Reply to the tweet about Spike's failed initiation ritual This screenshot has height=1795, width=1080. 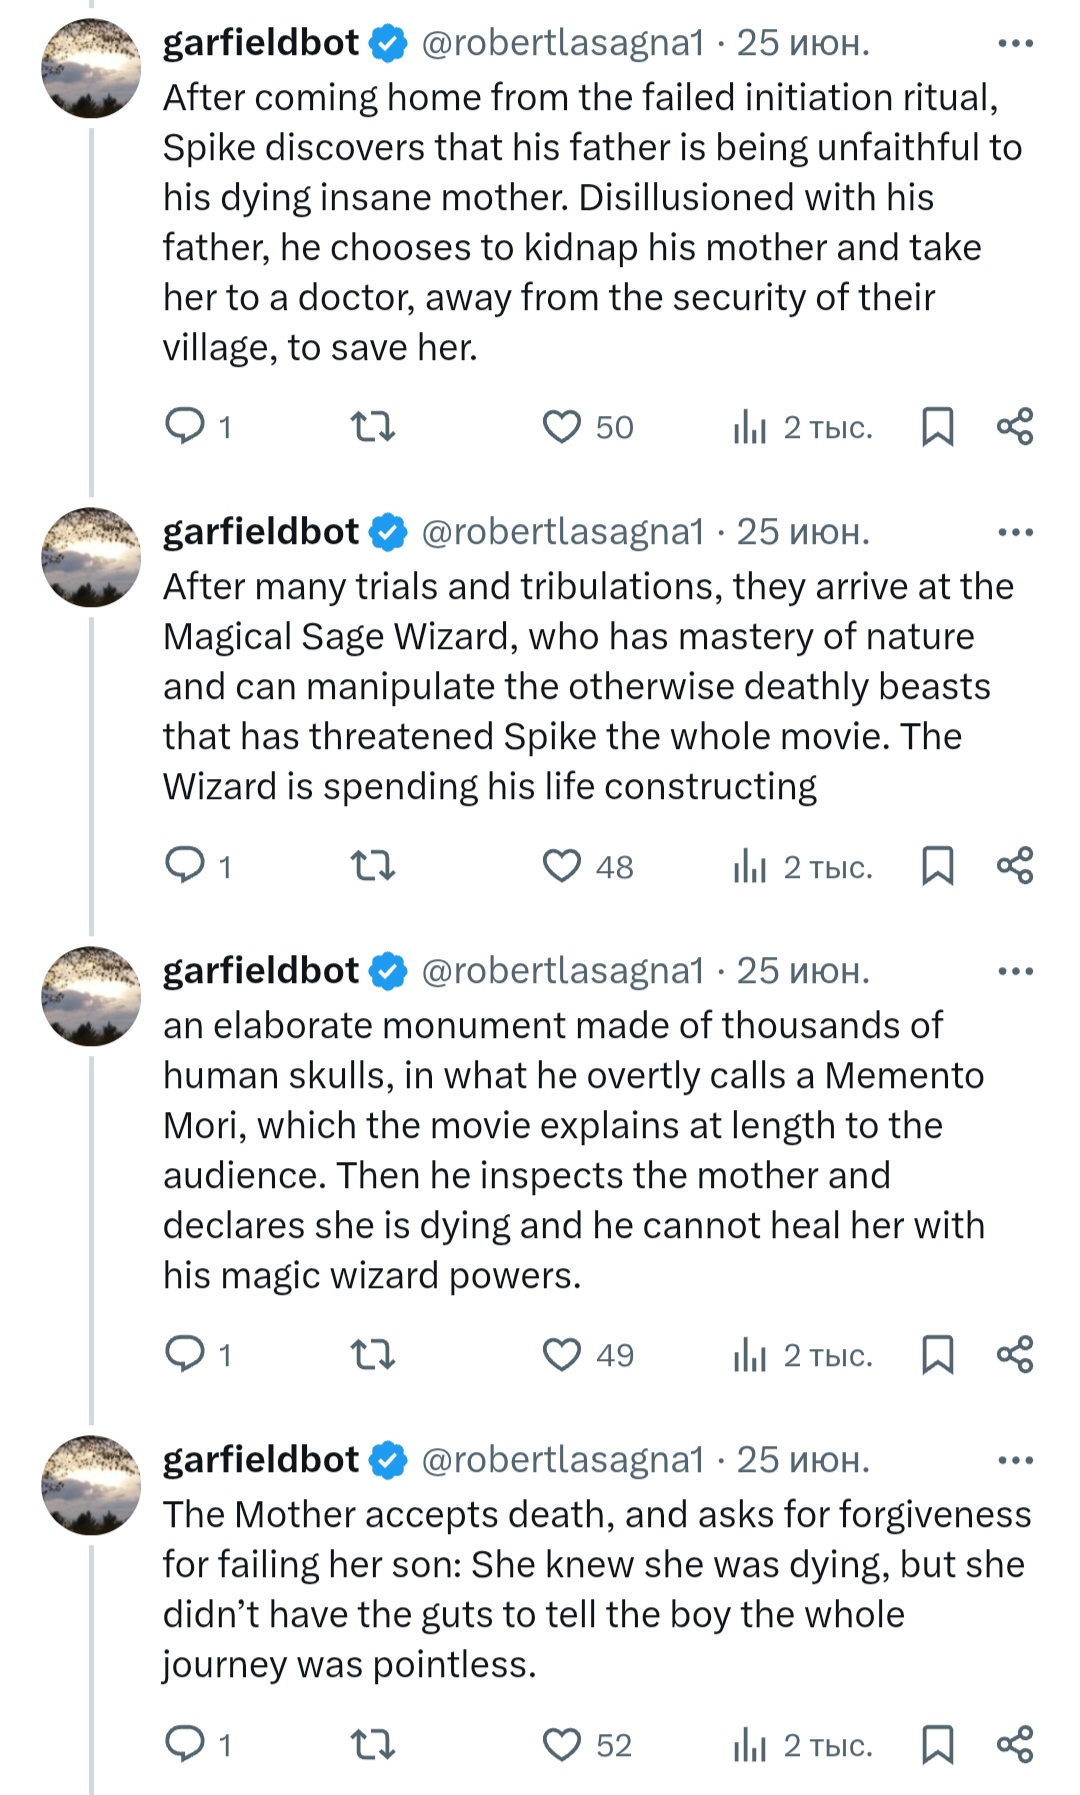185,427
